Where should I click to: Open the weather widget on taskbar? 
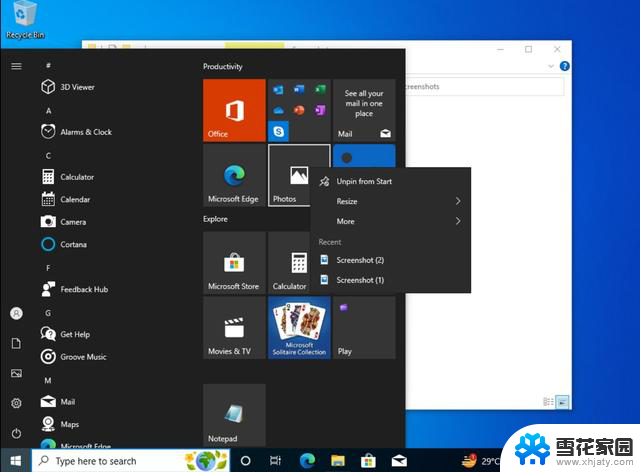pyautogui.click(x=481, y=461)
